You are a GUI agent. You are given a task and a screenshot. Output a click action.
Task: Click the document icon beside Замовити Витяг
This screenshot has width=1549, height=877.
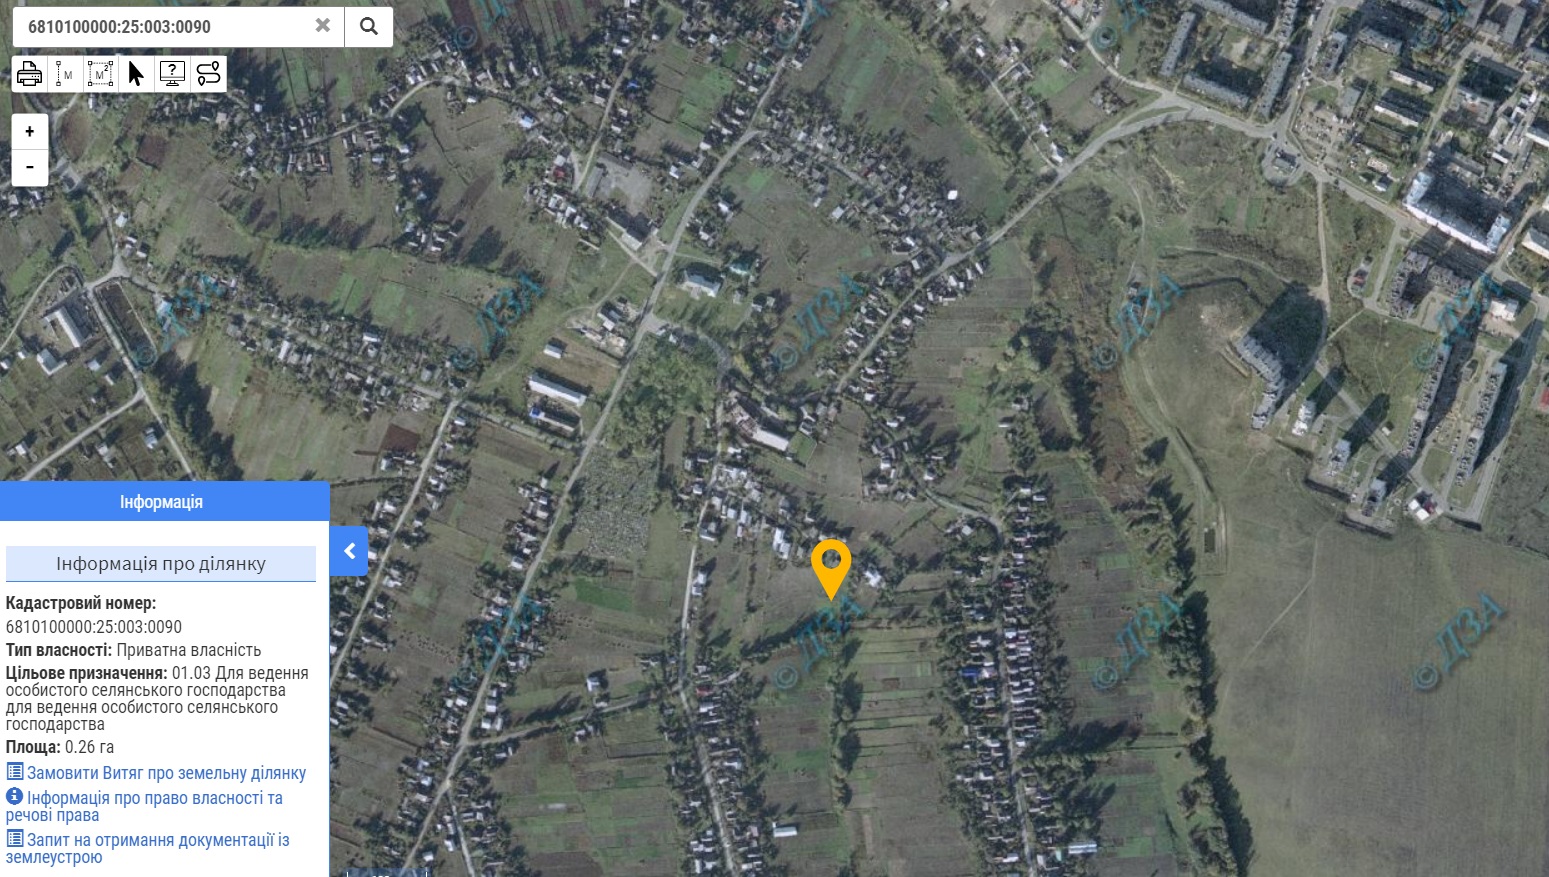coord(15,772)
